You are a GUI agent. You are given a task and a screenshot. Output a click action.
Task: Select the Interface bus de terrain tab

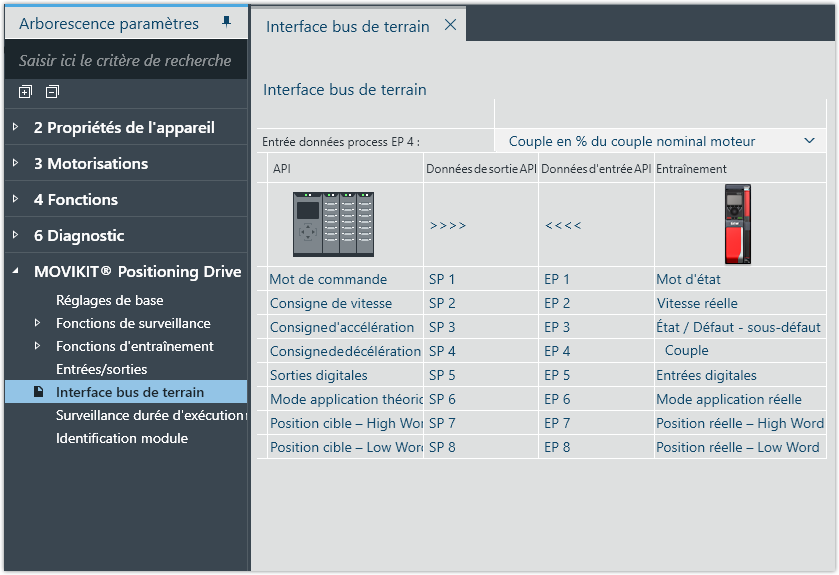pyautogui.click(x=347, y=27)
